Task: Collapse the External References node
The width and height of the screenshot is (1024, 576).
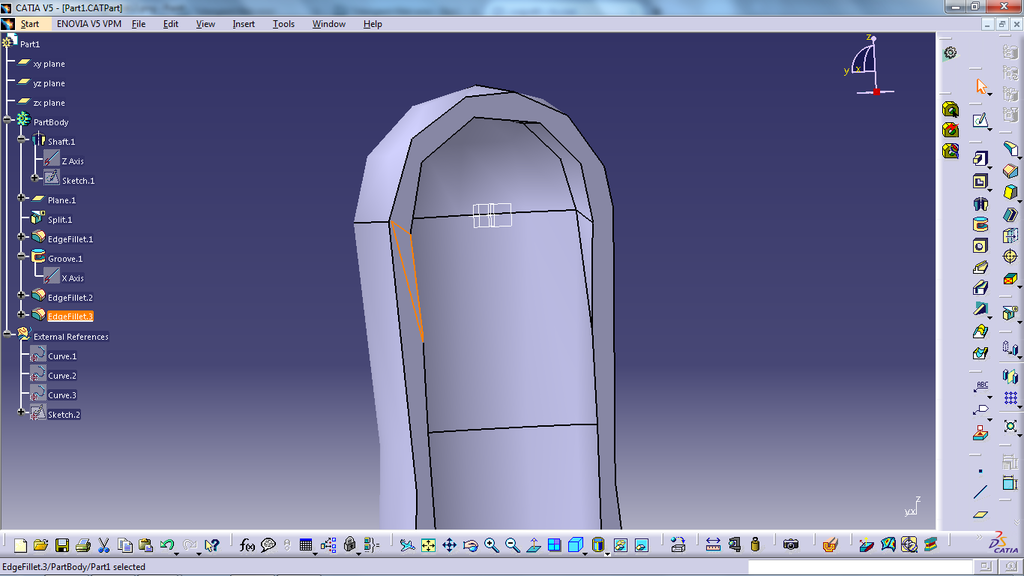Action: [8, 335]
